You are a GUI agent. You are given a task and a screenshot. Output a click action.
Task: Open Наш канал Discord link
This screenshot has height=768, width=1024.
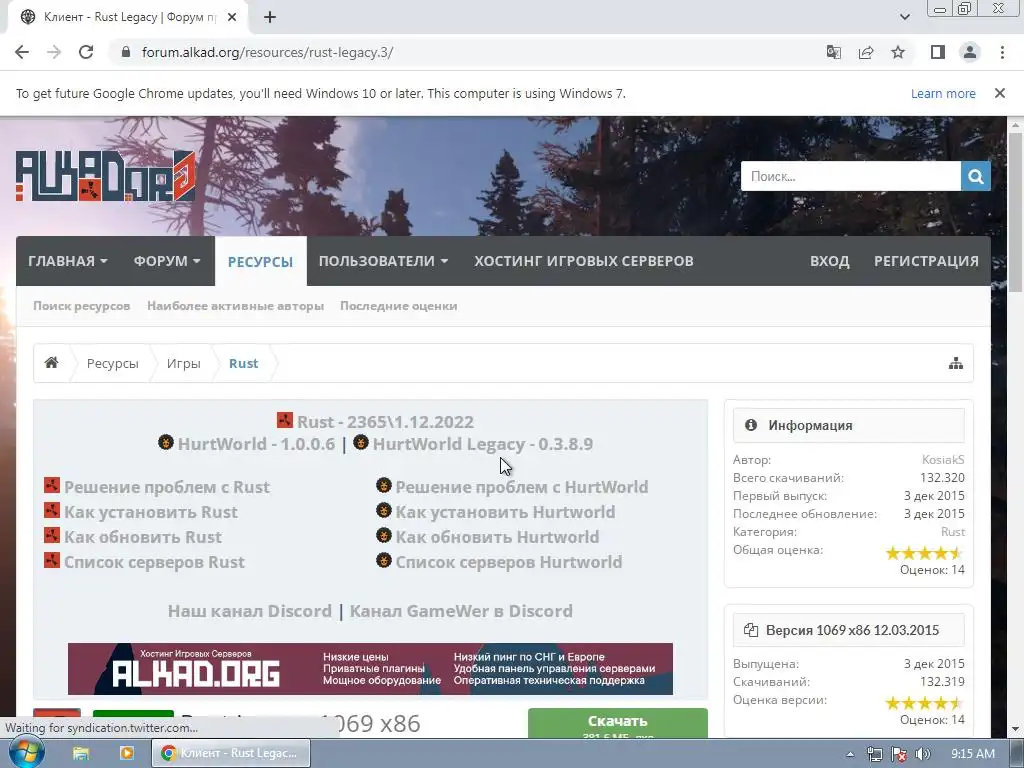click(249, 611)
